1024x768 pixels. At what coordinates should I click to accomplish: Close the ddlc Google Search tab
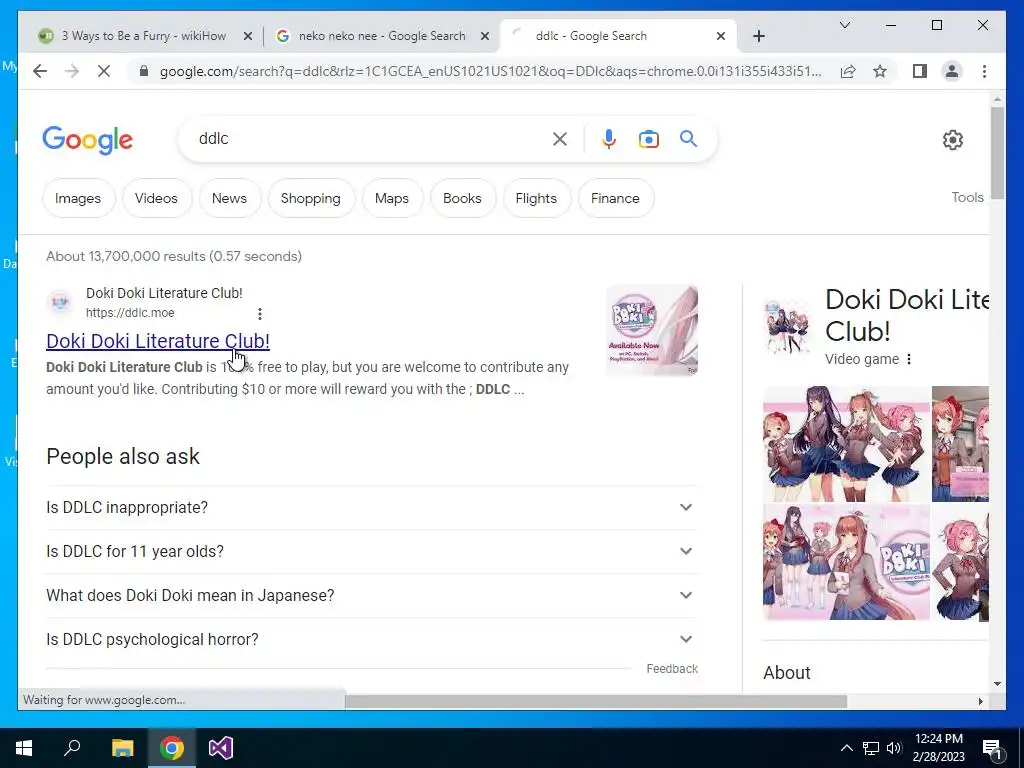720,36
